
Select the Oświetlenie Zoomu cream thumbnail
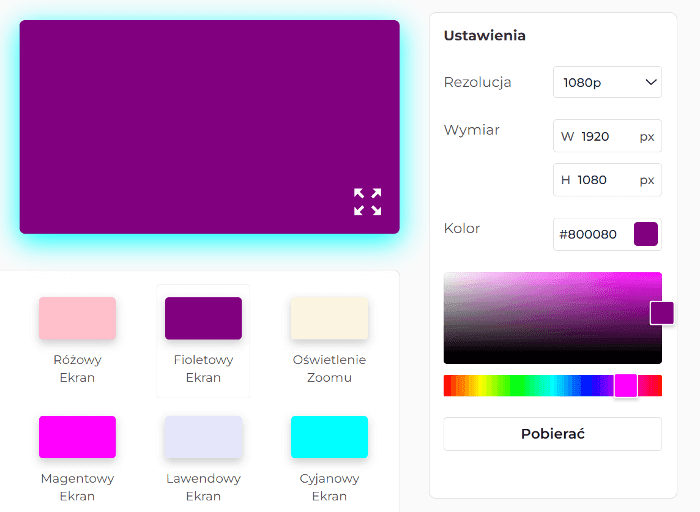(329, 318)
